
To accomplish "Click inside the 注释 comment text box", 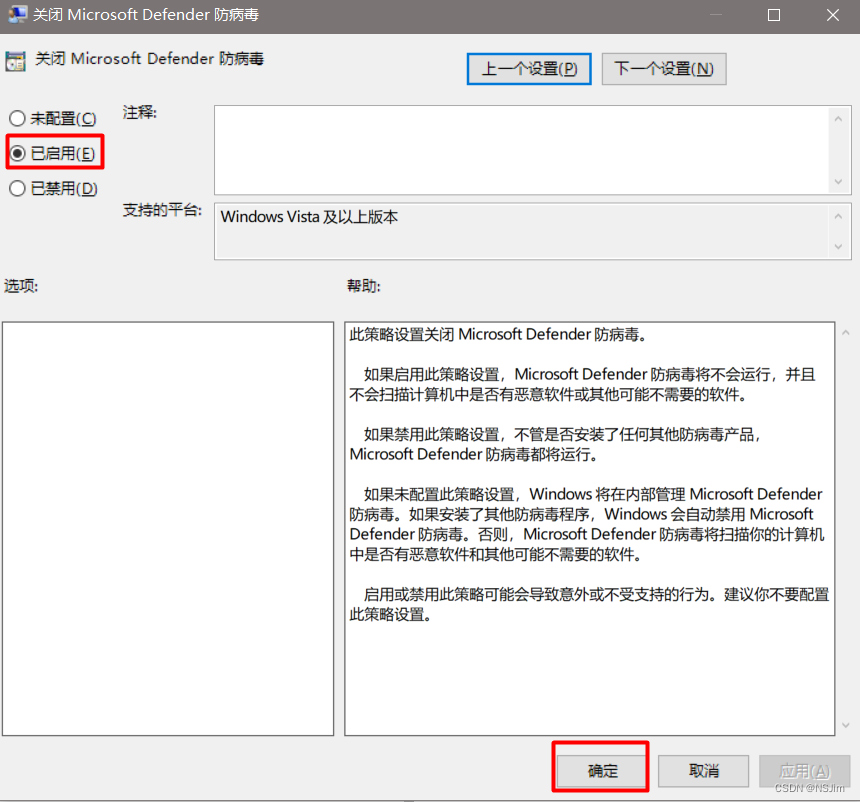I will (521, 150).
